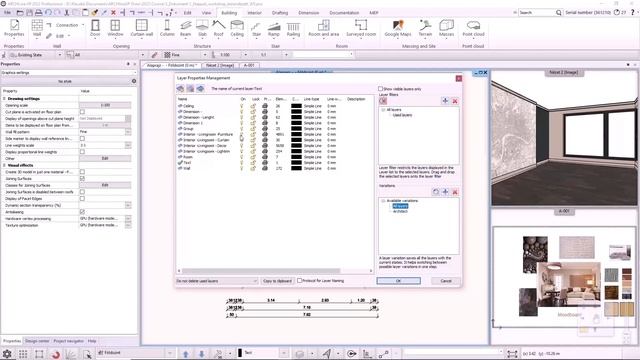The height and width of the screenshot is (360, 640).
Task: Click the print icon in quick toolbar
Action: pos(38,13)
